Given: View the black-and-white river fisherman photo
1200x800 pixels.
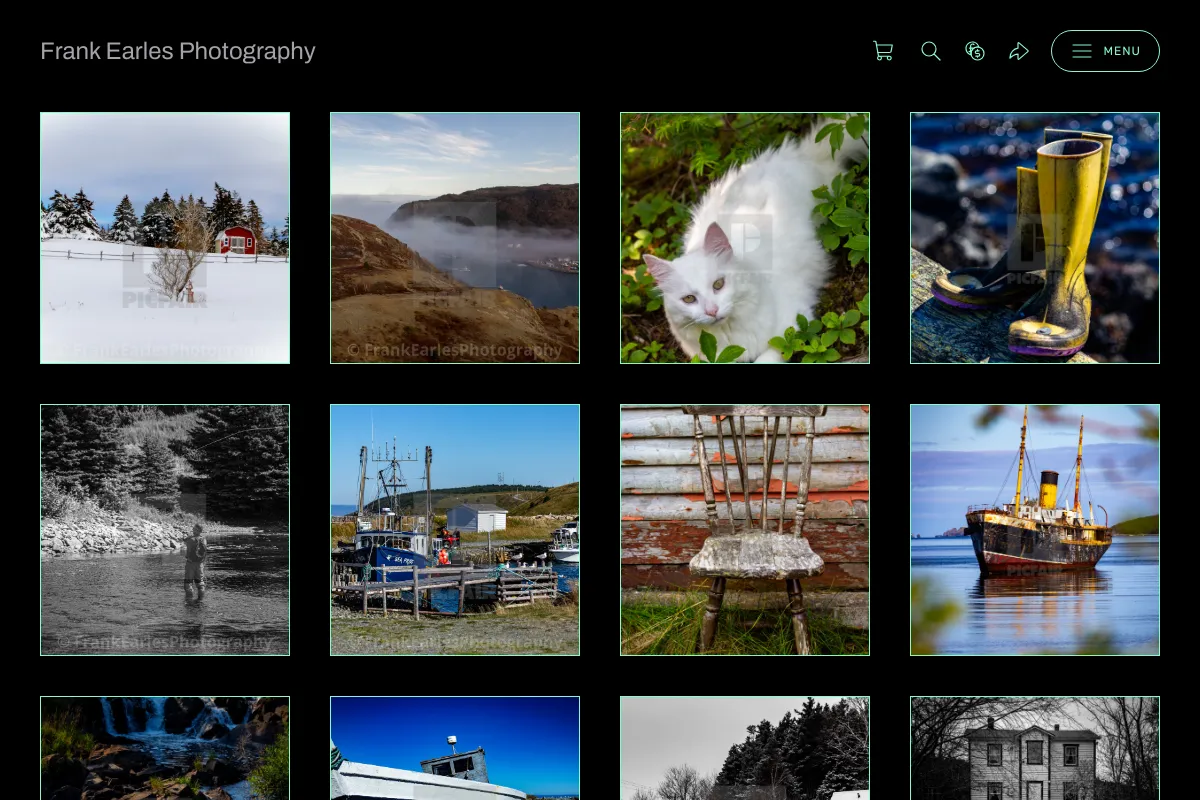Looking at the screenshot, I should click(x=165, y=530).
